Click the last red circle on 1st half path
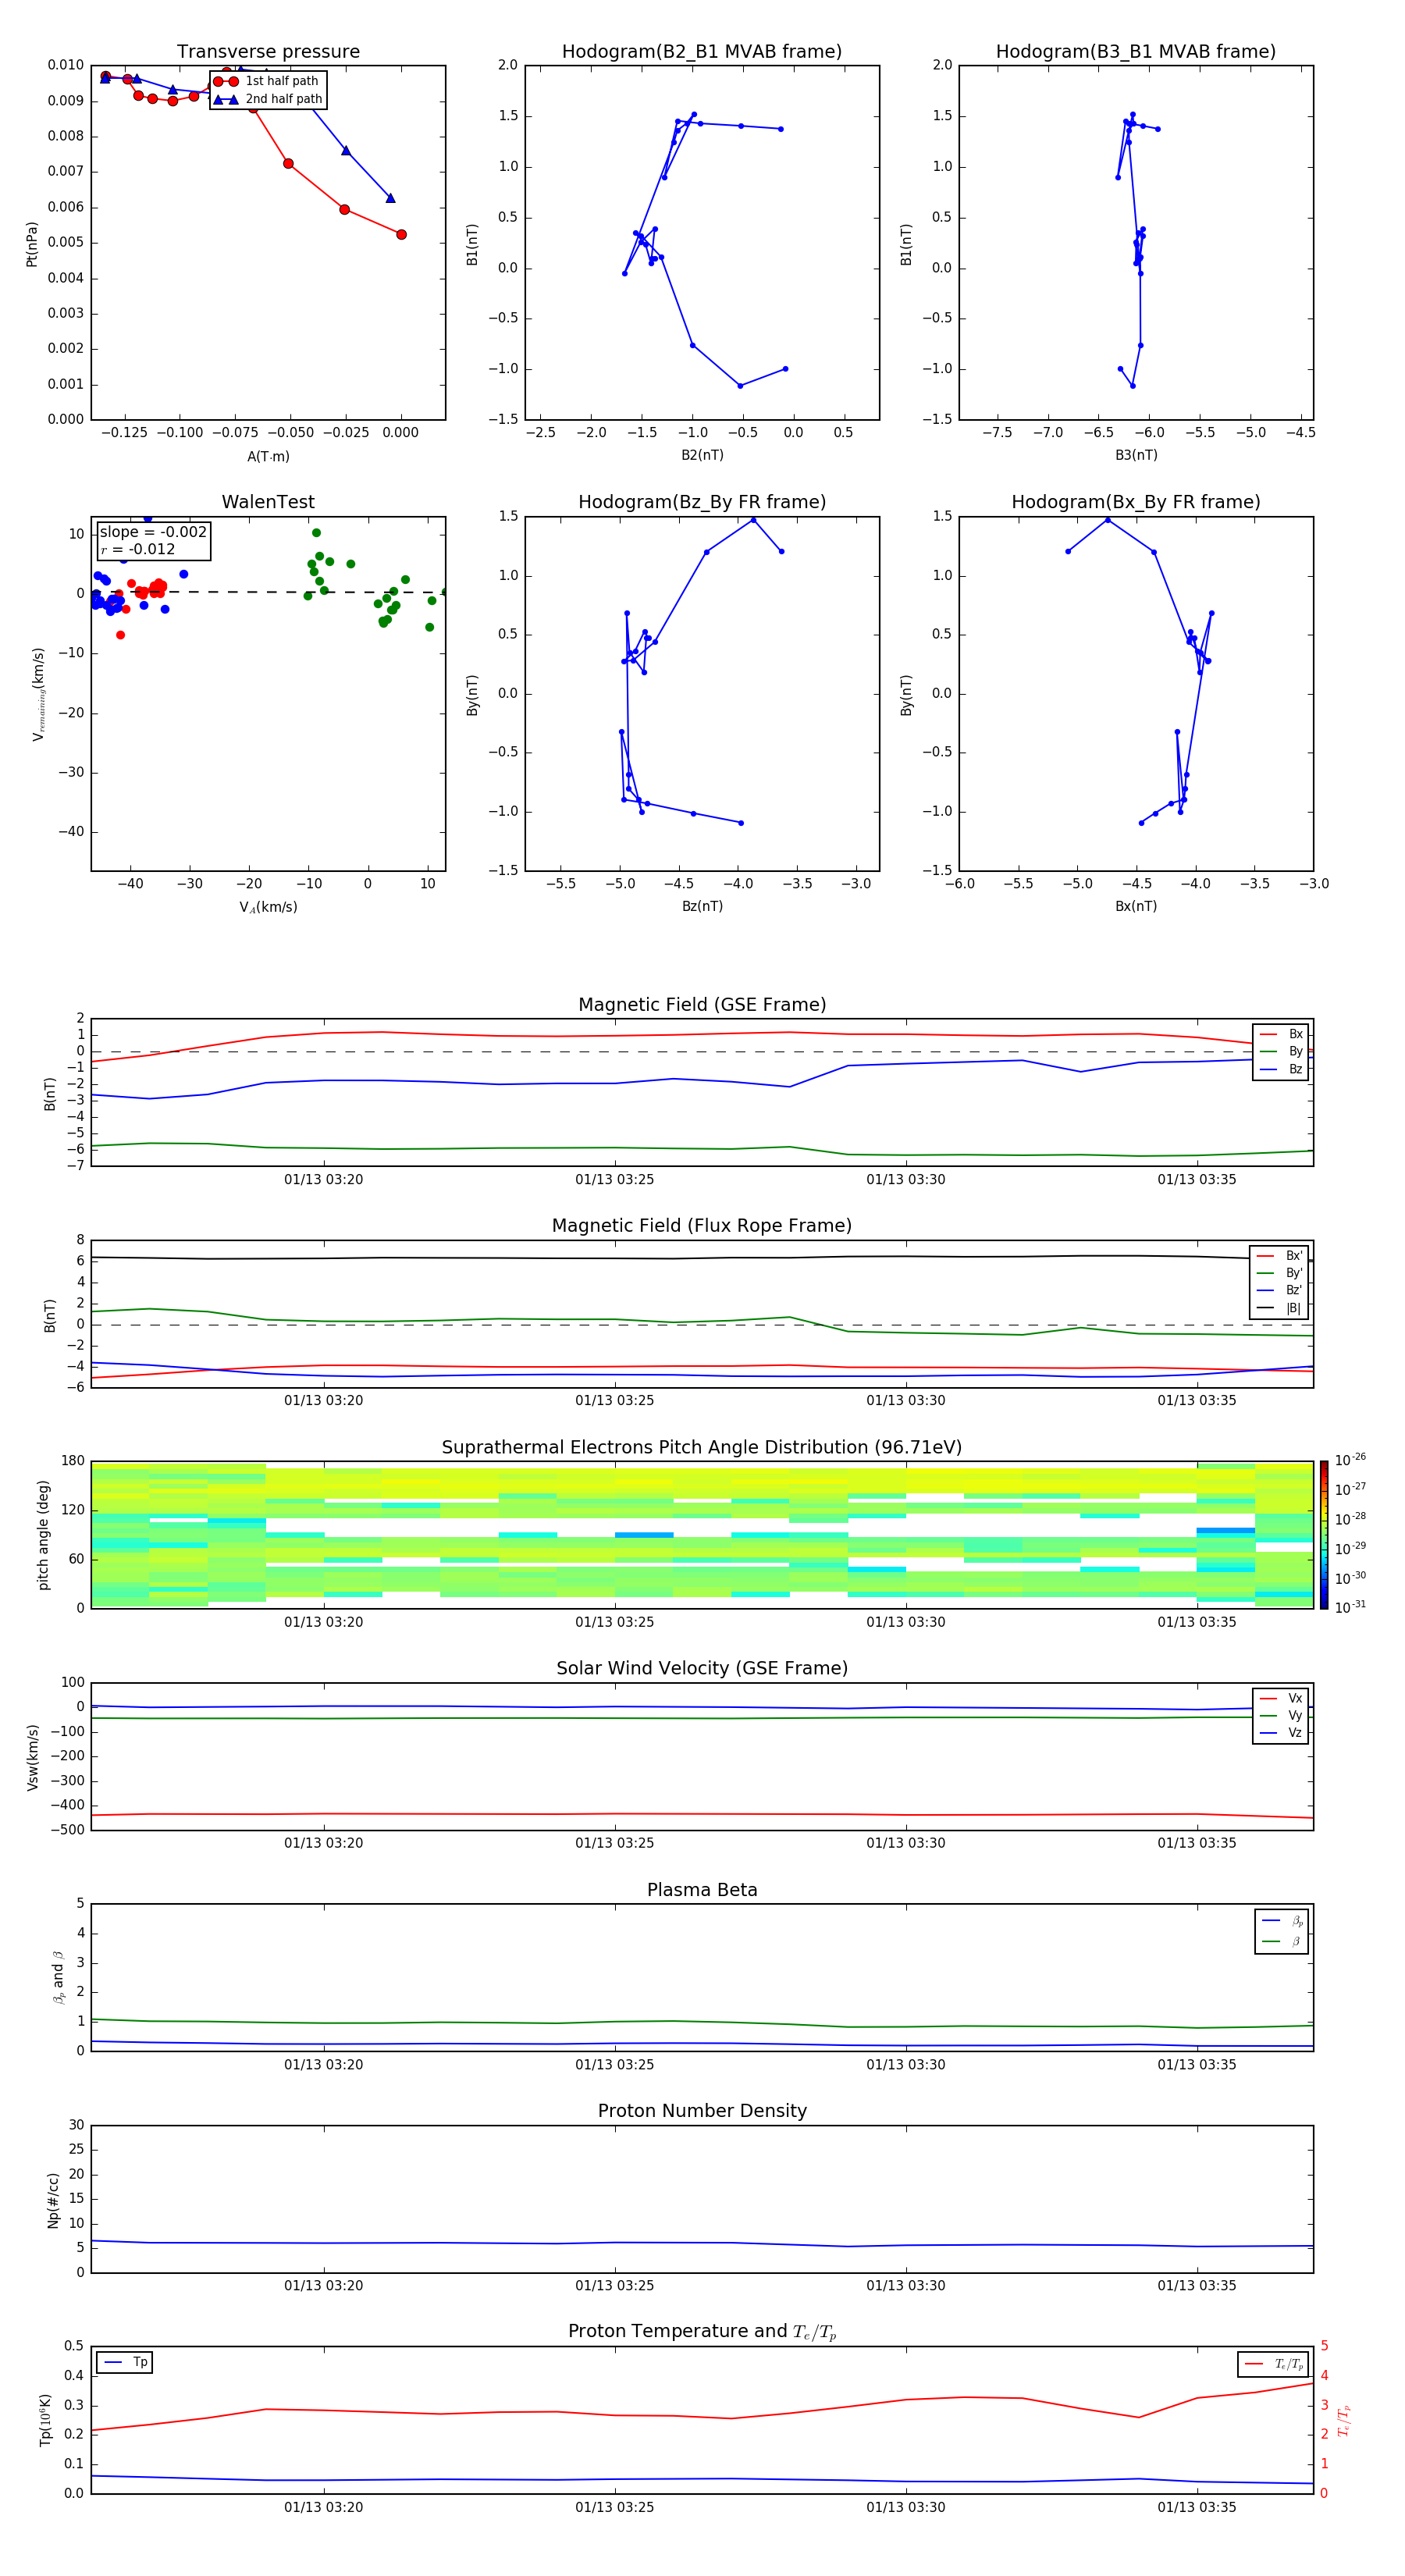The height and width of the screenshot is (2576, 1405). tap(401, 235)
